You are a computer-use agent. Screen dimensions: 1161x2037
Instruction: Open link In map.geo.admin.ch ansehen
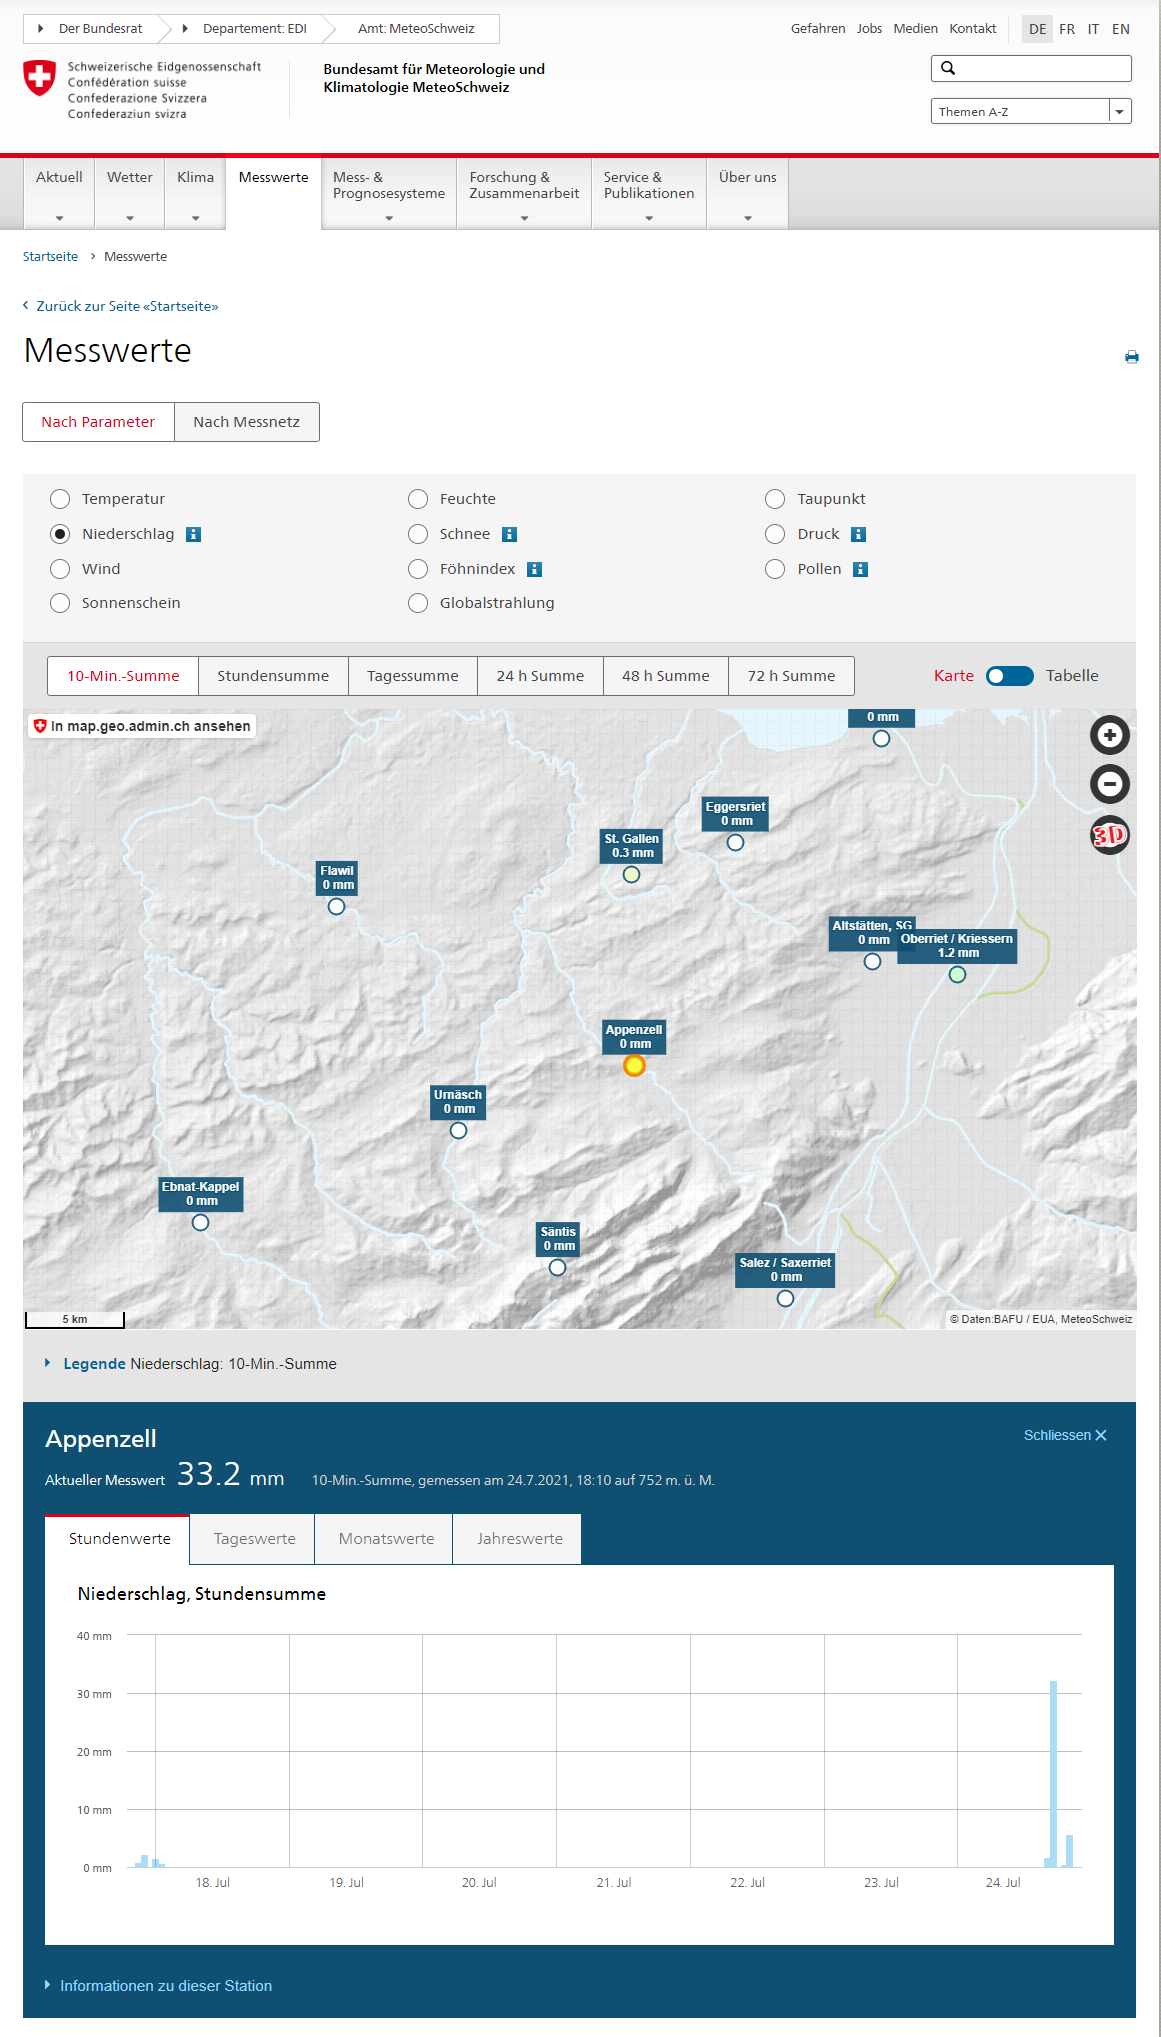(141, 726)
